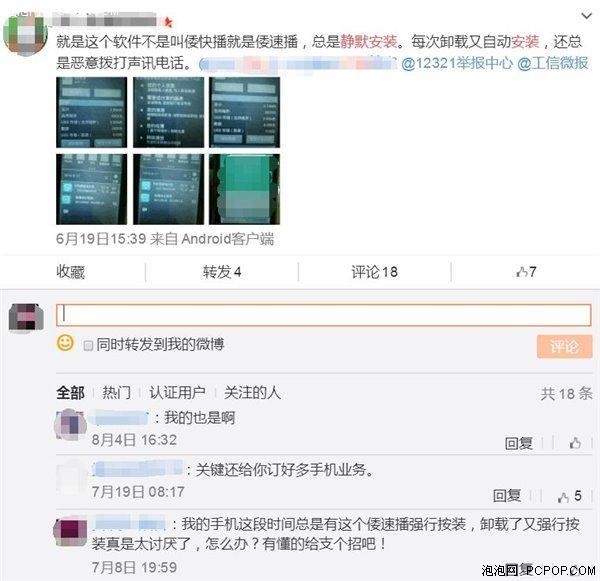
Task: Select the 热门 comments tab
Action: pos(116,393)
